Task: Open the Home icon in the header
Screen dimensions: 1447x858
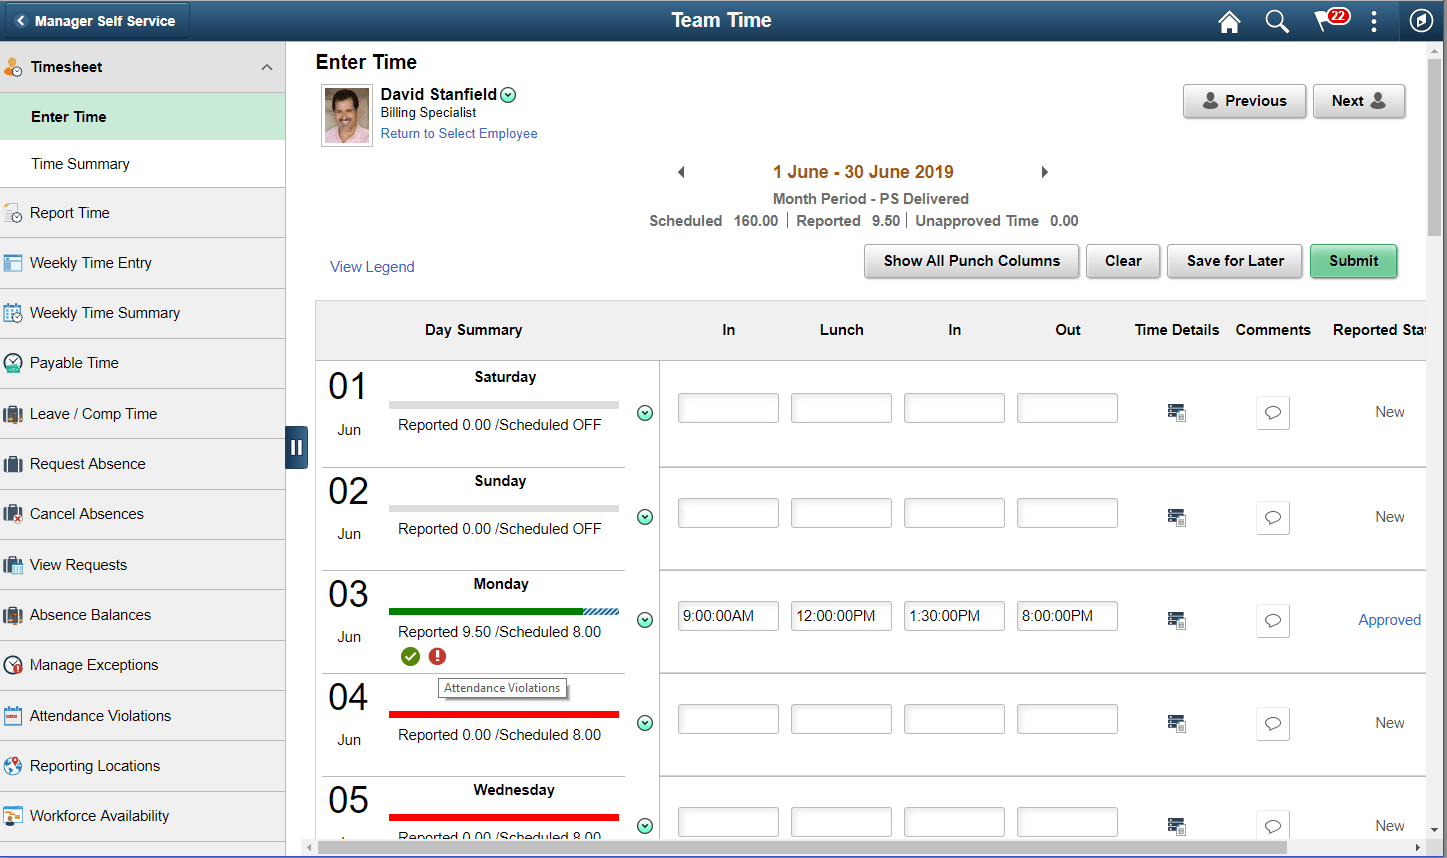Action: point(1229,21)
